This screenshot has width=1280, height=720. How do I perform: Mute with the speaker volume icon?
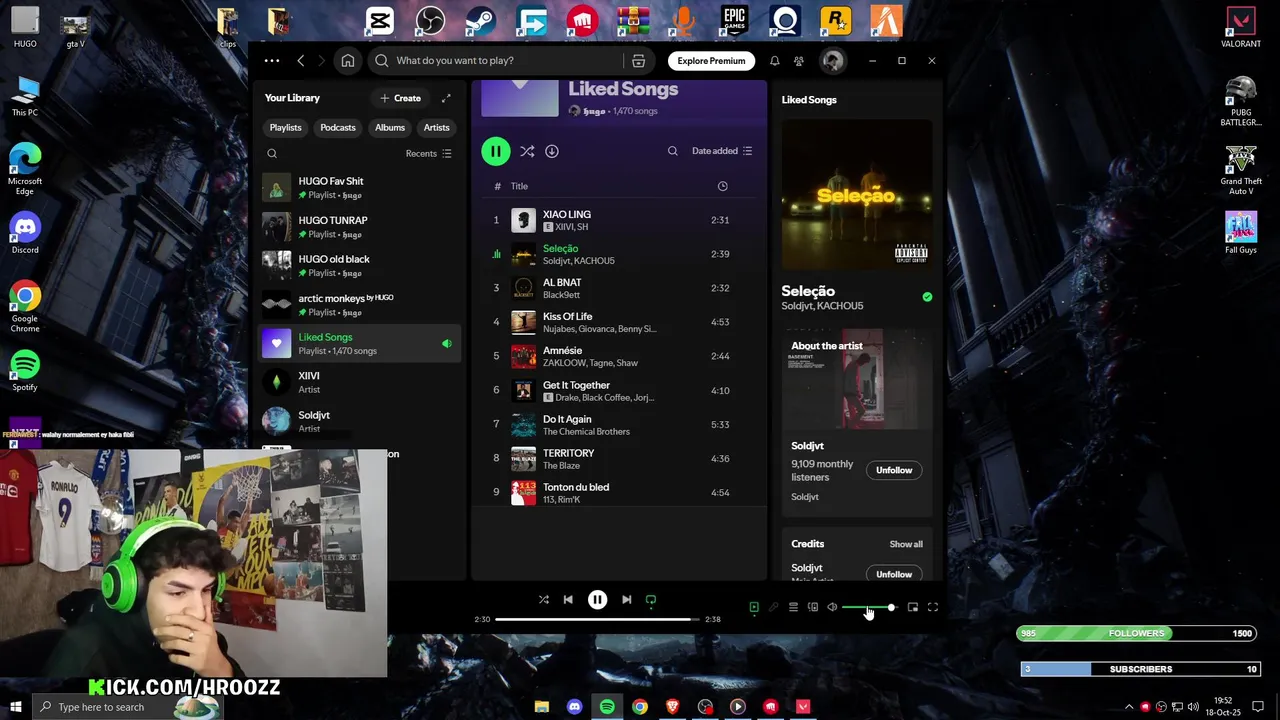coord(832,607)
